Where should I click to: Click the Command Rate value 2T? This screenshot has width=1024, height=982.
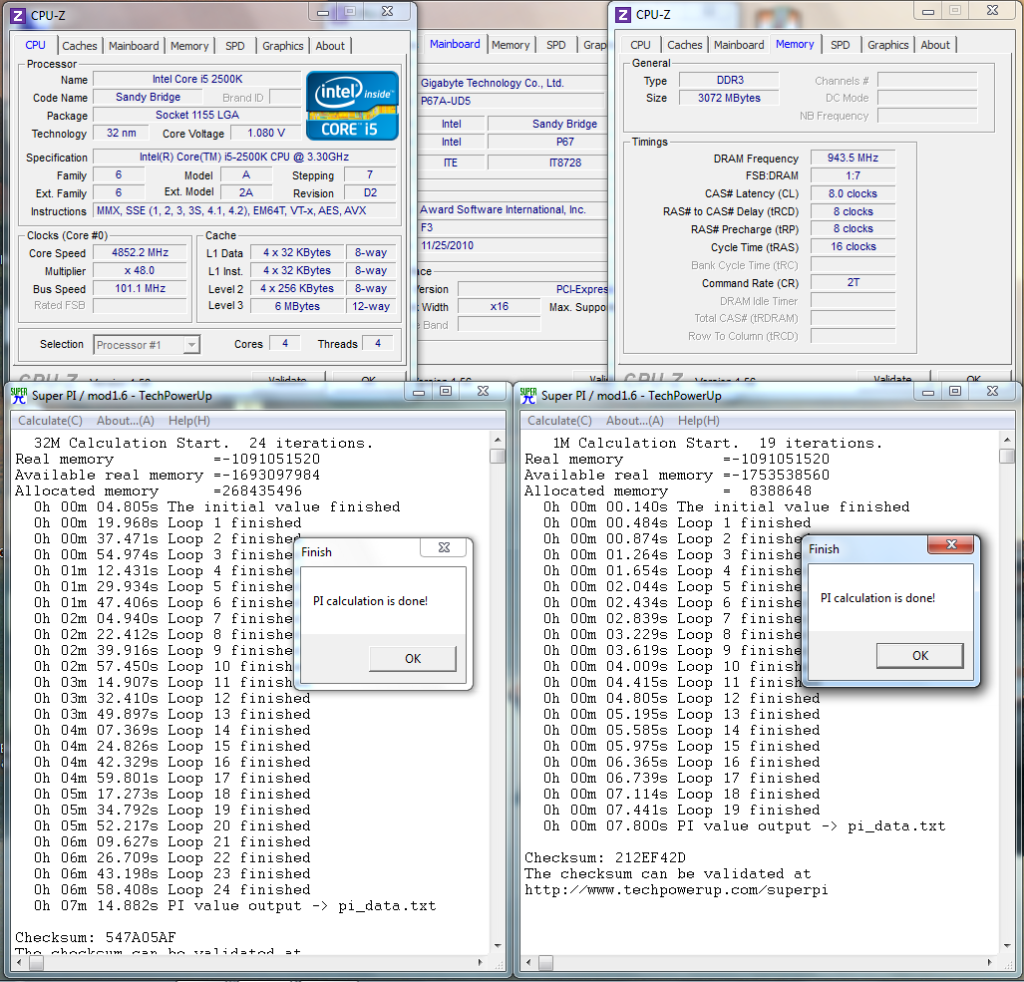(852, 283)
